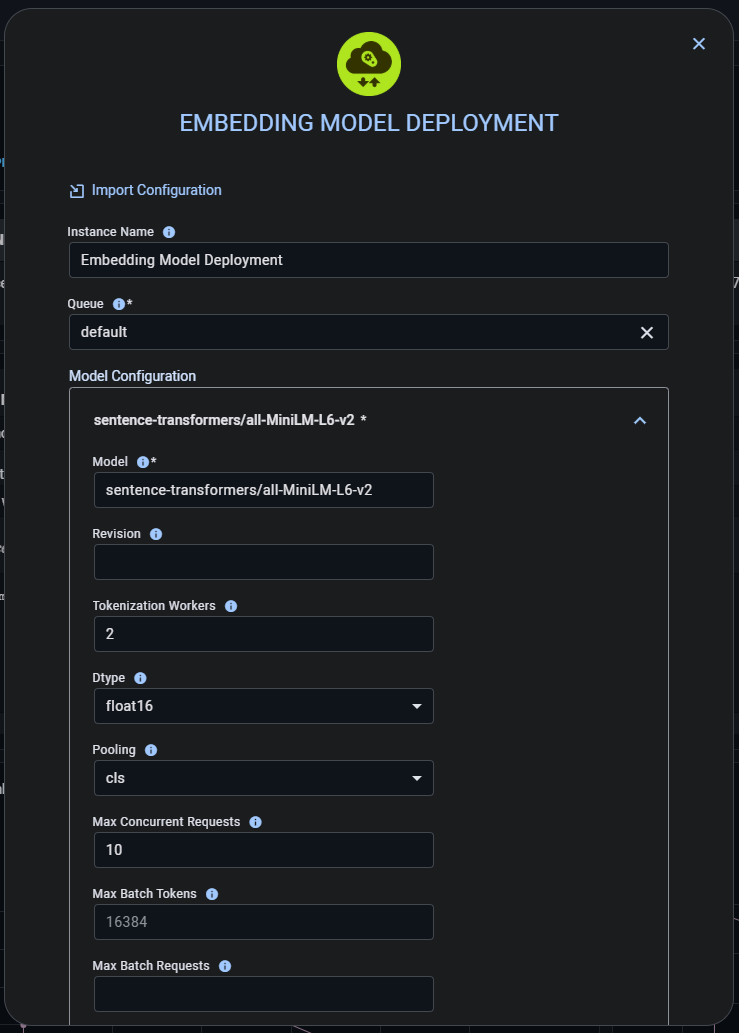The height and width of the screenshot is (1033, 739).
Task: Click the Dtype info icon
Action: (x=140, y=677)
